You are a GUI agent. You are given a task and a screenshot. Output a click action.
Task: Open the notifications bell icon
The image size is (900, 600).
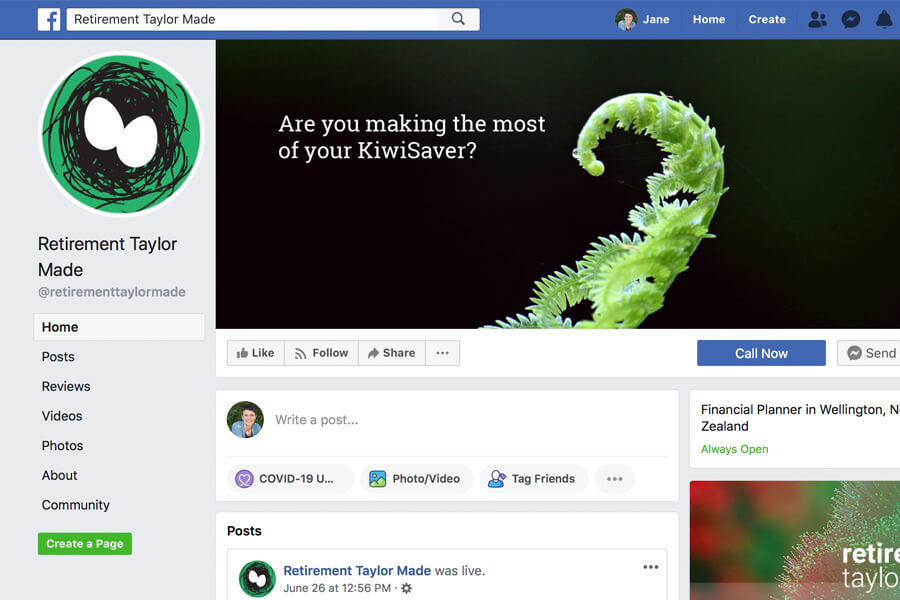click(884, 20)
